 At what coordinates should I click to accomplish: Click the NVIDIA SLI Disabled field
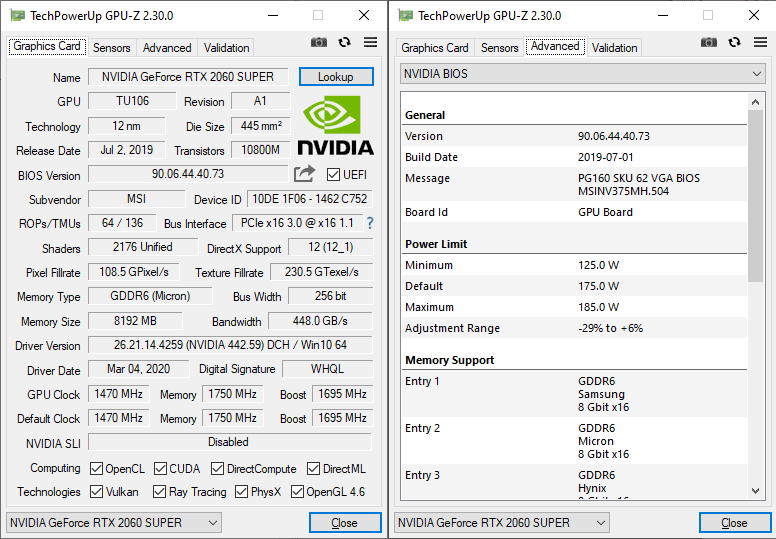pyautogui.click(x=230, y=442)
